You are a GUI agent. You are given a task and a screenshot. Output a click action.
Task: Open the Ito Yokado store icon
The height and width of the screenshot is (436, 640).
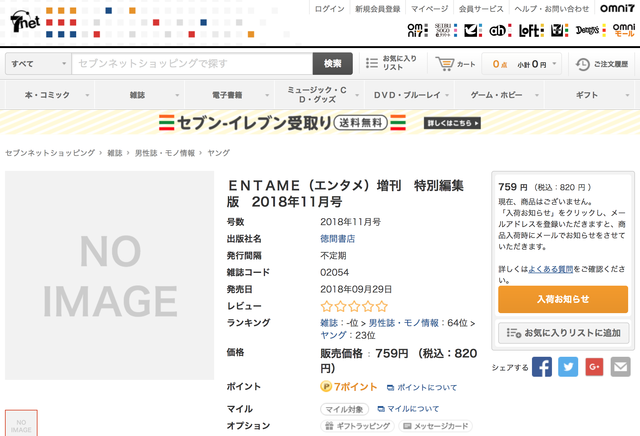(473, 30)
